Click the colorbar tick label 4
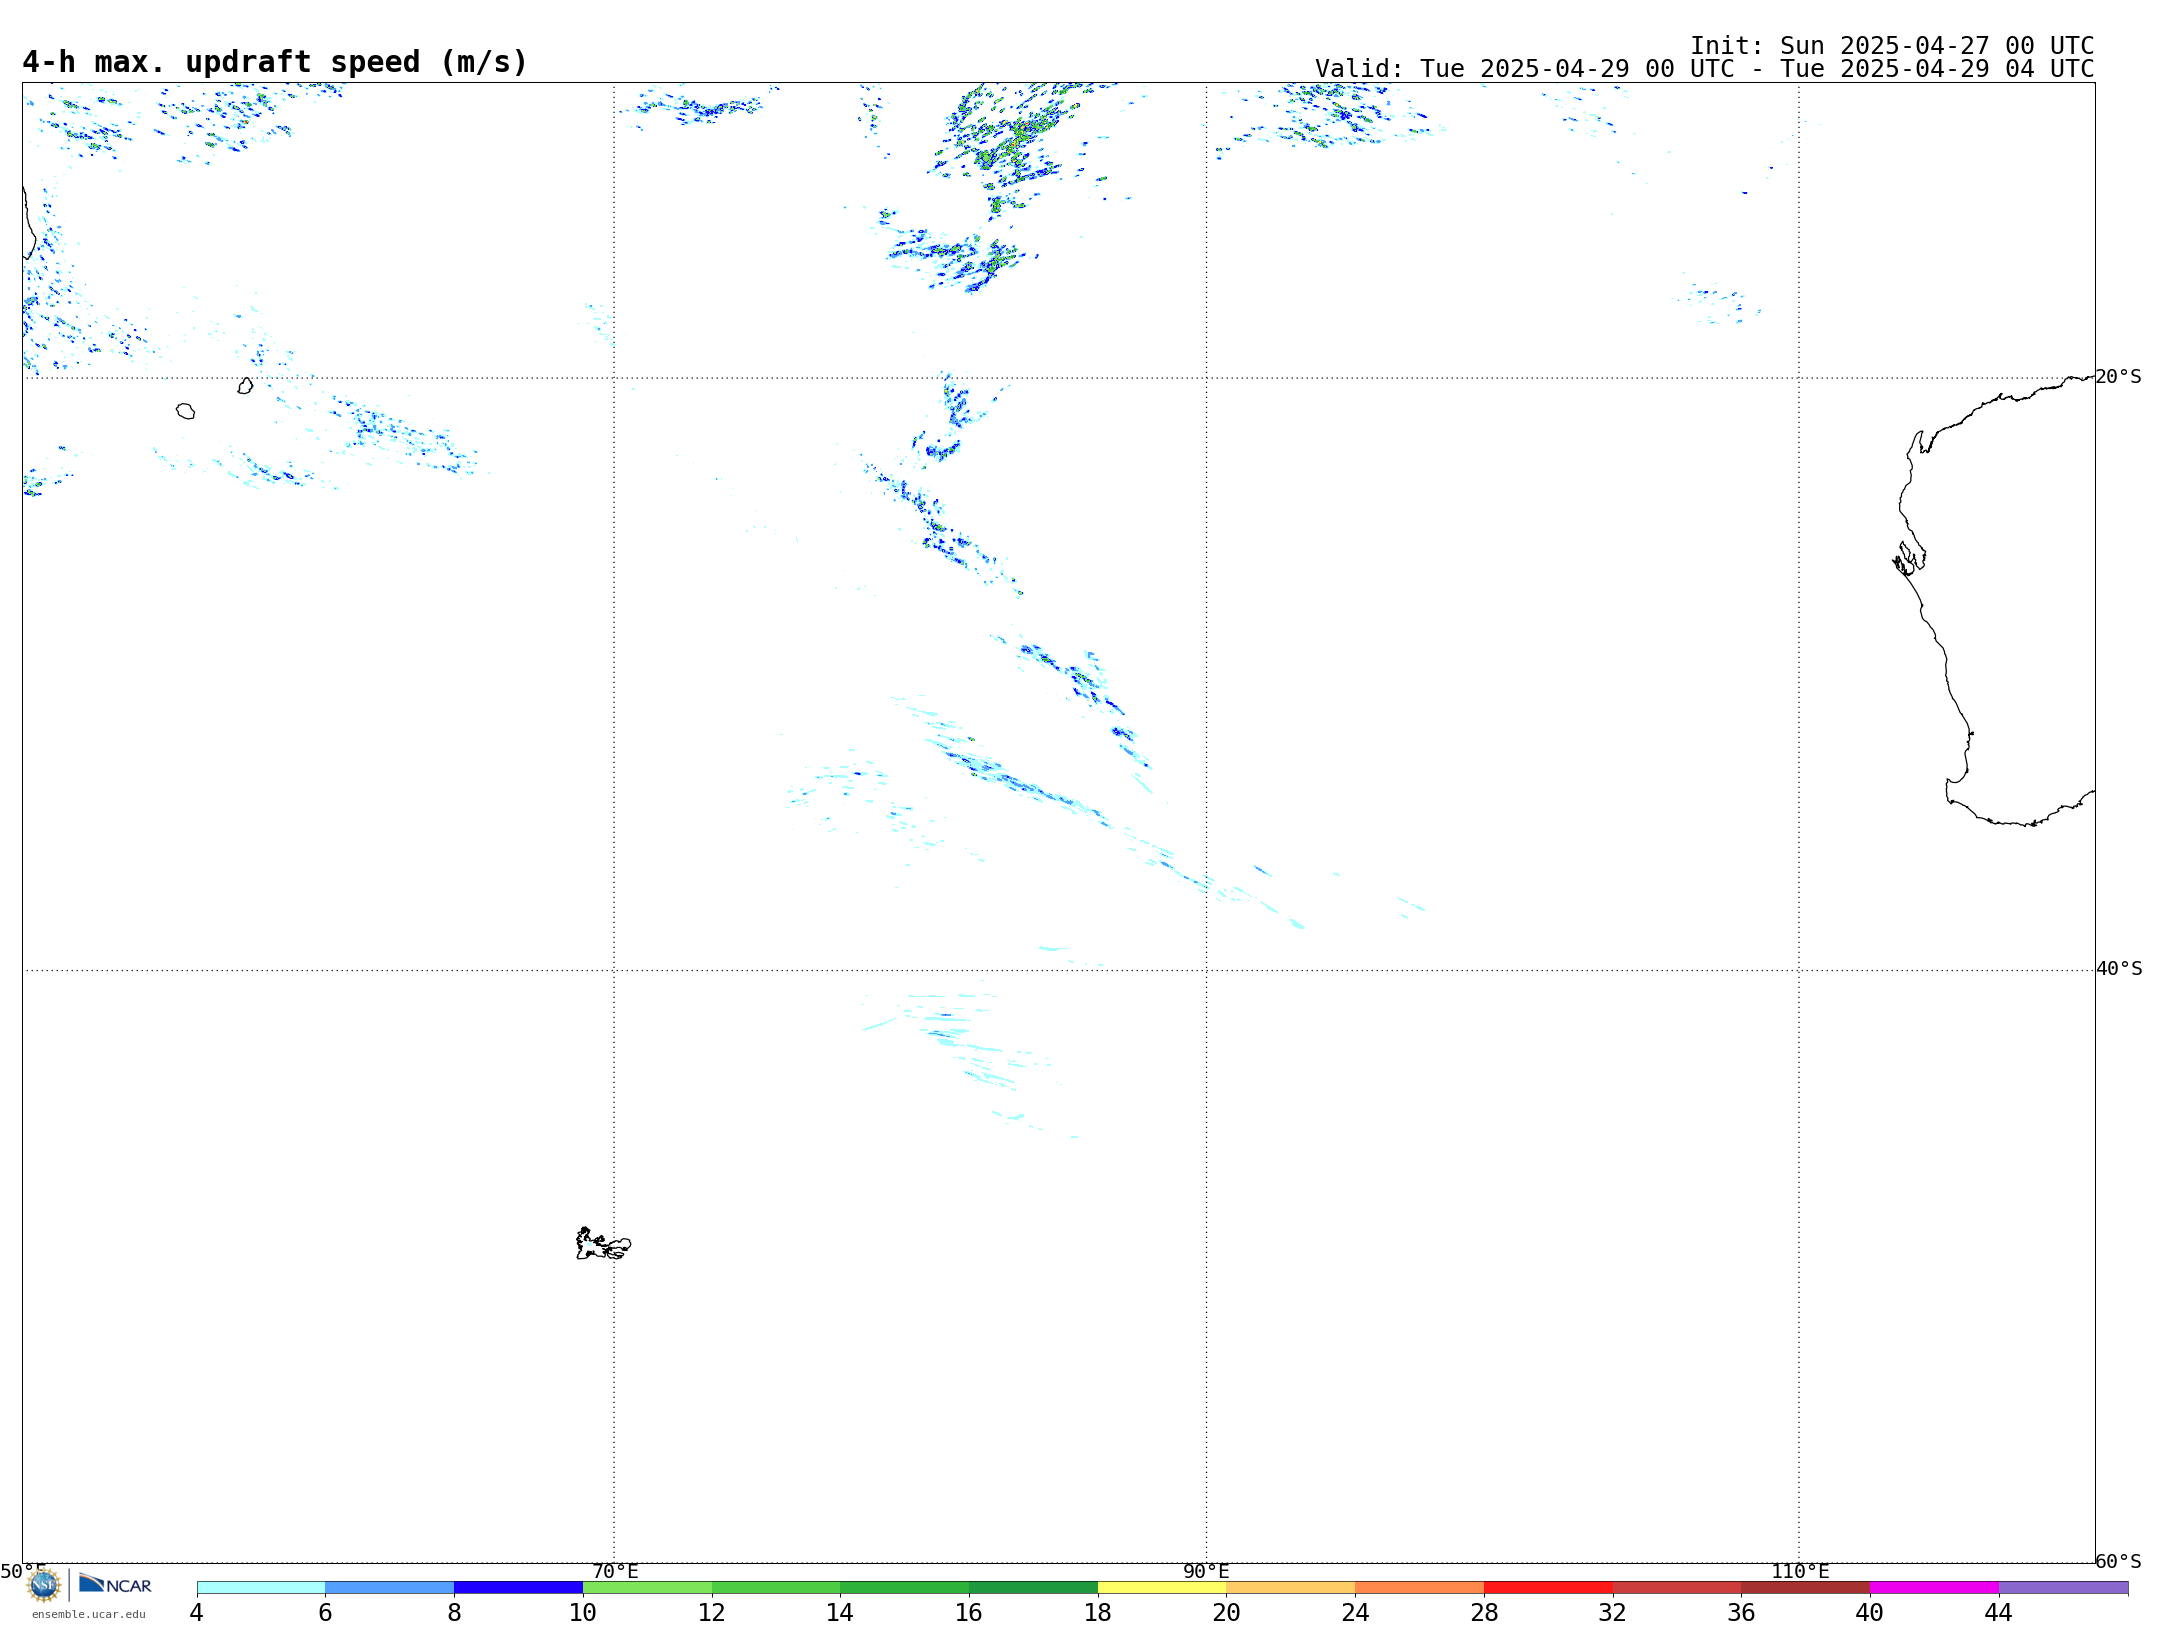This screenshot has width=2160, height=1626. (x=197, y=1612)
